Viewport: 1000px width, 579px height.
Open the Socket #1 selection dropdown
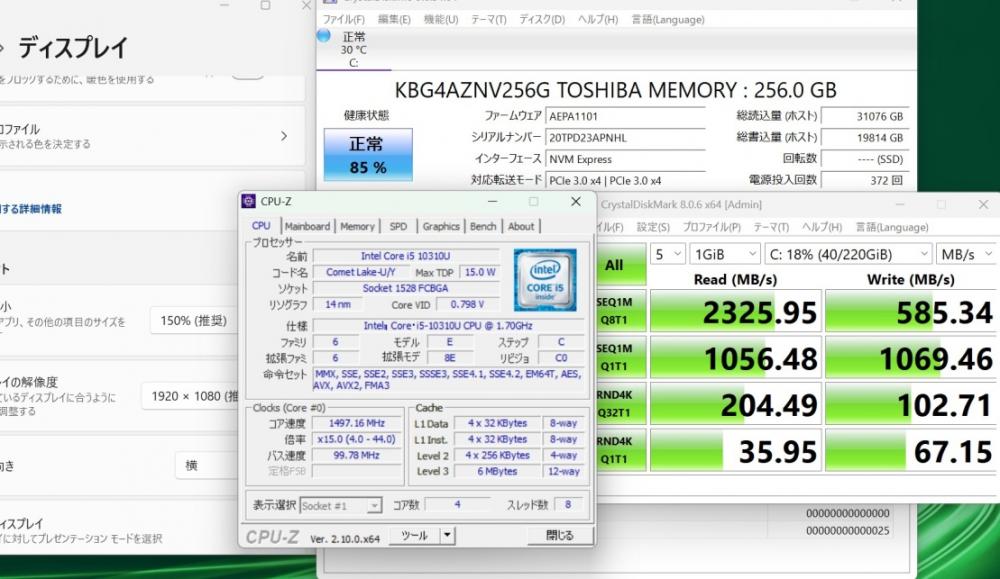point(341,506)
